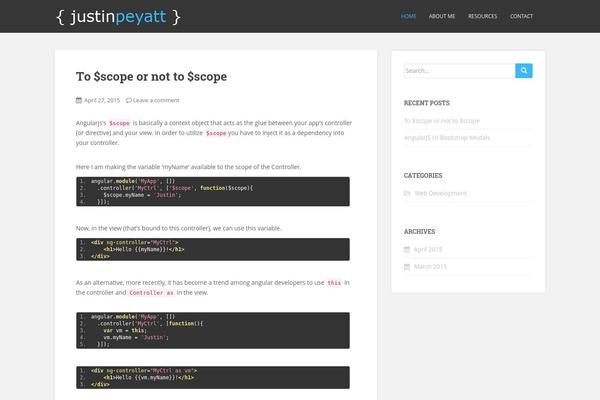Click calendar icon beside March 2015
The height and width of the screenshot is (400, 600).
tap(407, 266)
